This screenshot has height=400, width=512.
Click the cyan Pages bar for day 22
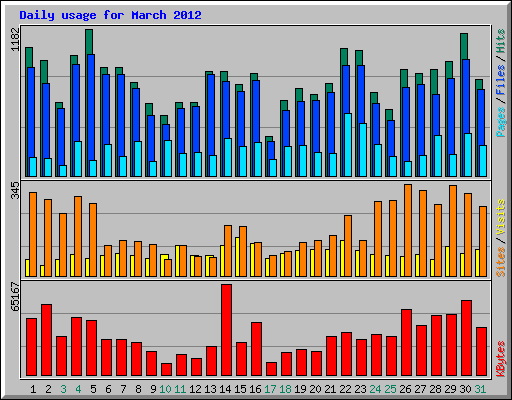(348, 145)
